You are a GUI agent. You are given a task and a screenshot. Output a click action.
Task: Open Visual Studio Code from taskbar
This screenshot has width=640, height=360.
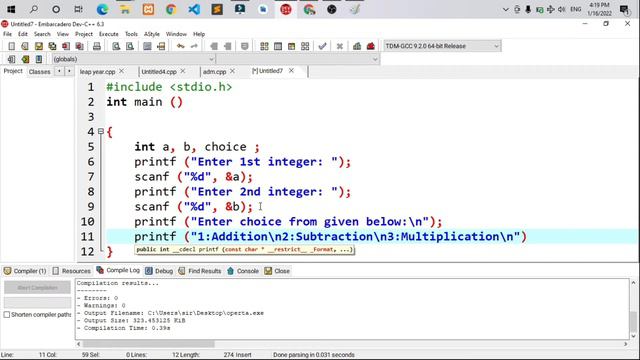click(x=194, y=9)
